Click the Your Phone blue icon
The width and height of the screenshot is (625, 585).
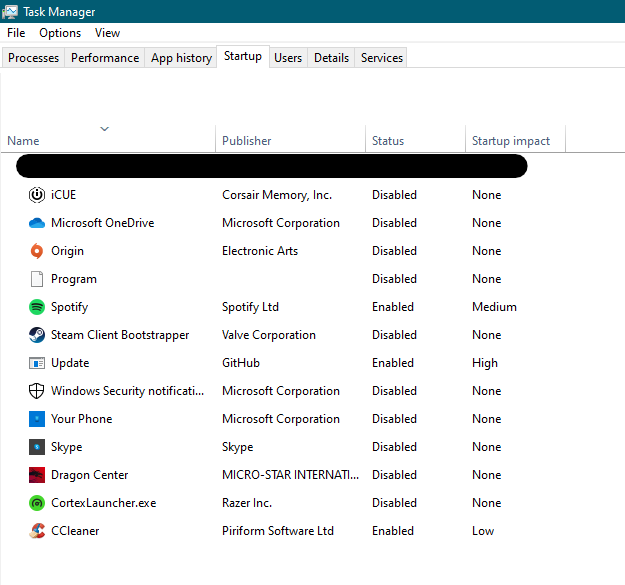37,419
